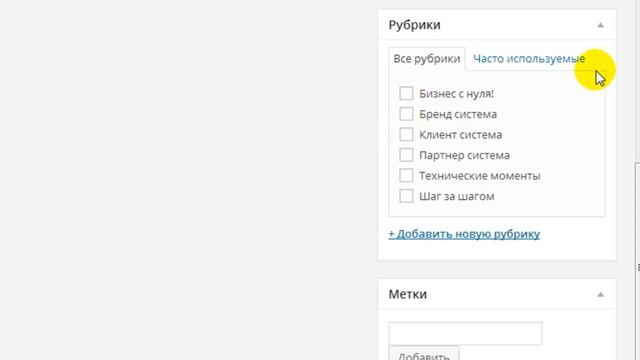Collapse the Метки panel
The height and width of the screenshot is (360, 640).
(600, 295)
